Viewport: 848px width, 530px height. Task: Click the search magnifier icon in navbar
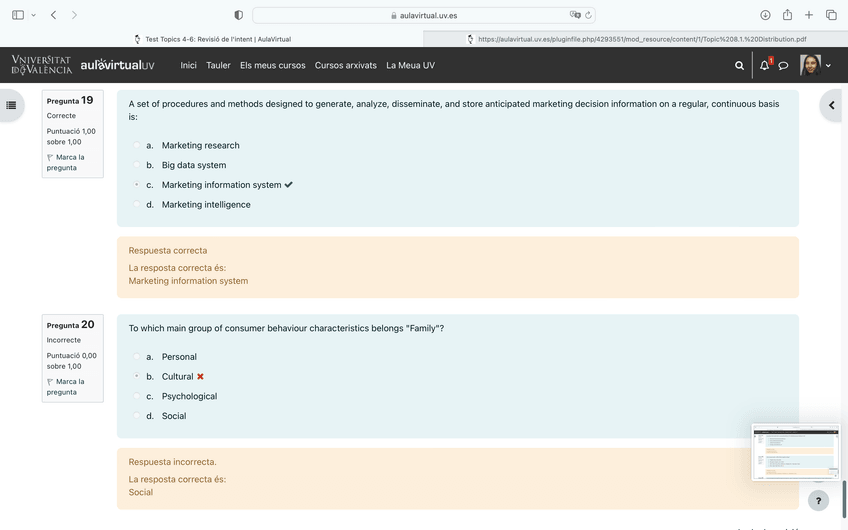739,66
